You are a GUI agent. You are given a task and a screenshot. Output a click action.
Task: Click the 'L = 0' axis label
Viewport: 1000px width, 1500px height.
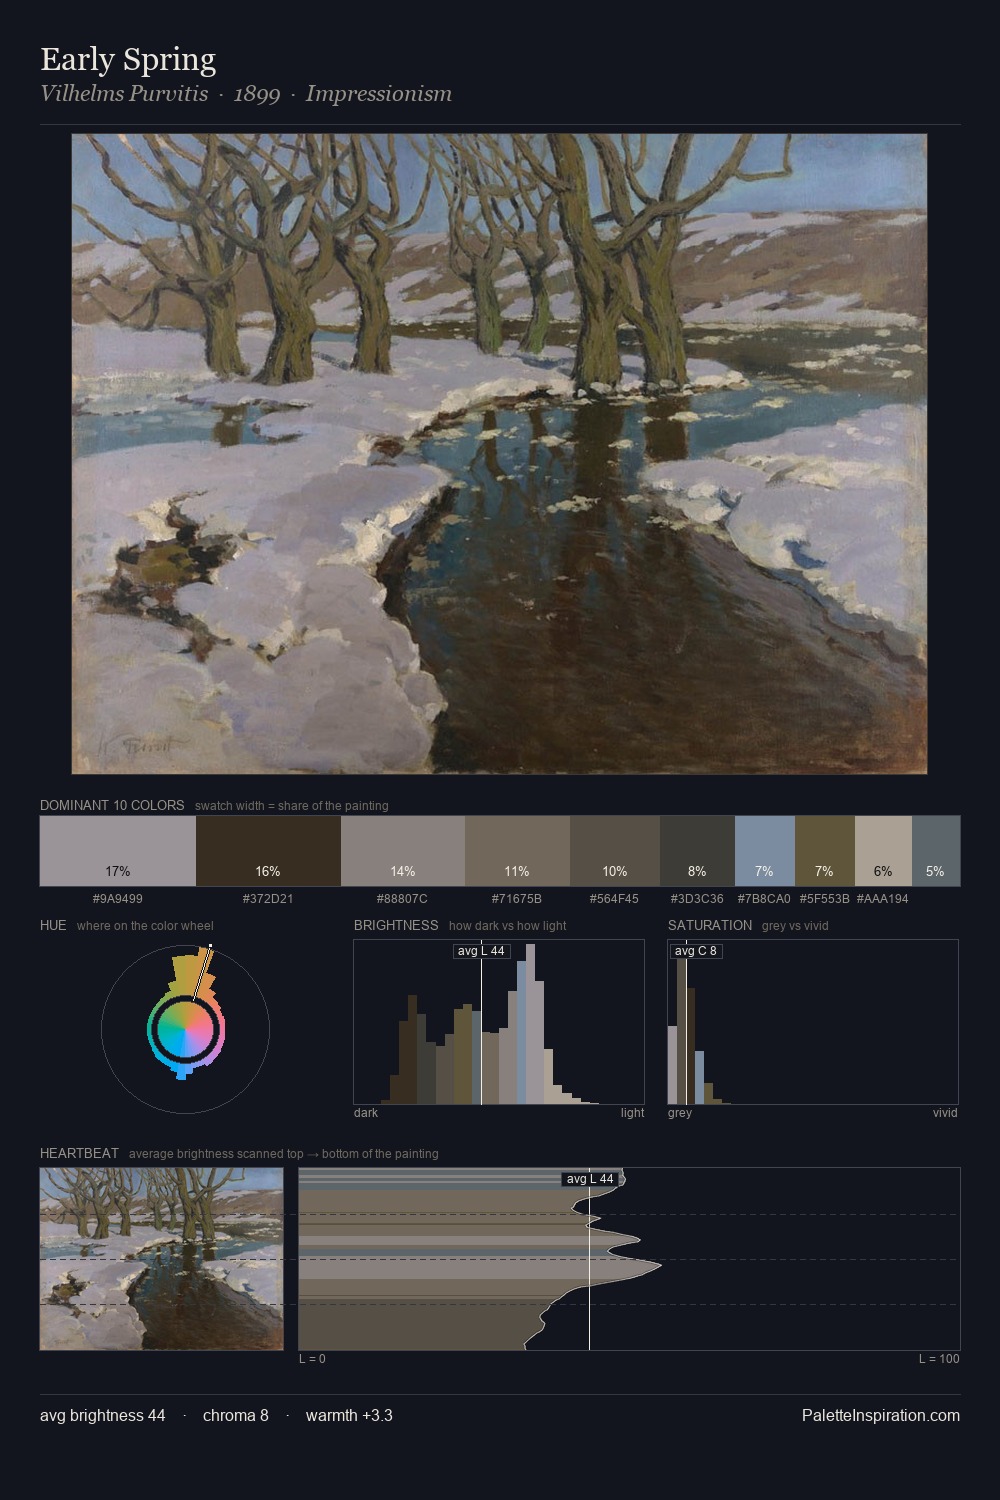pos(312,1358)
